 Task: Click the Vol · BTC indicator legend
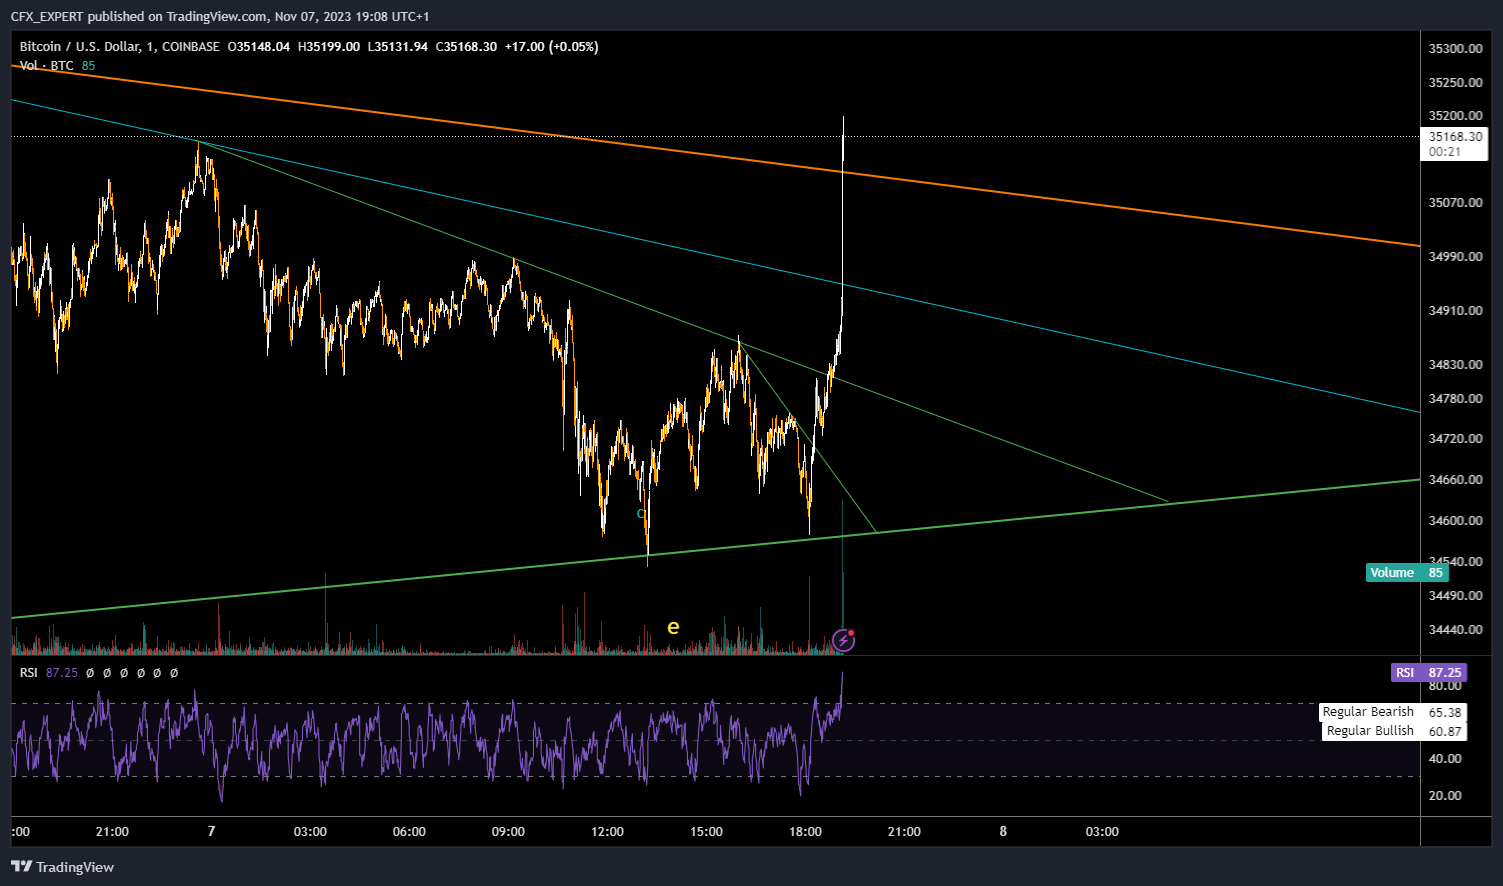pyautogui.click(x=47, y=66)
